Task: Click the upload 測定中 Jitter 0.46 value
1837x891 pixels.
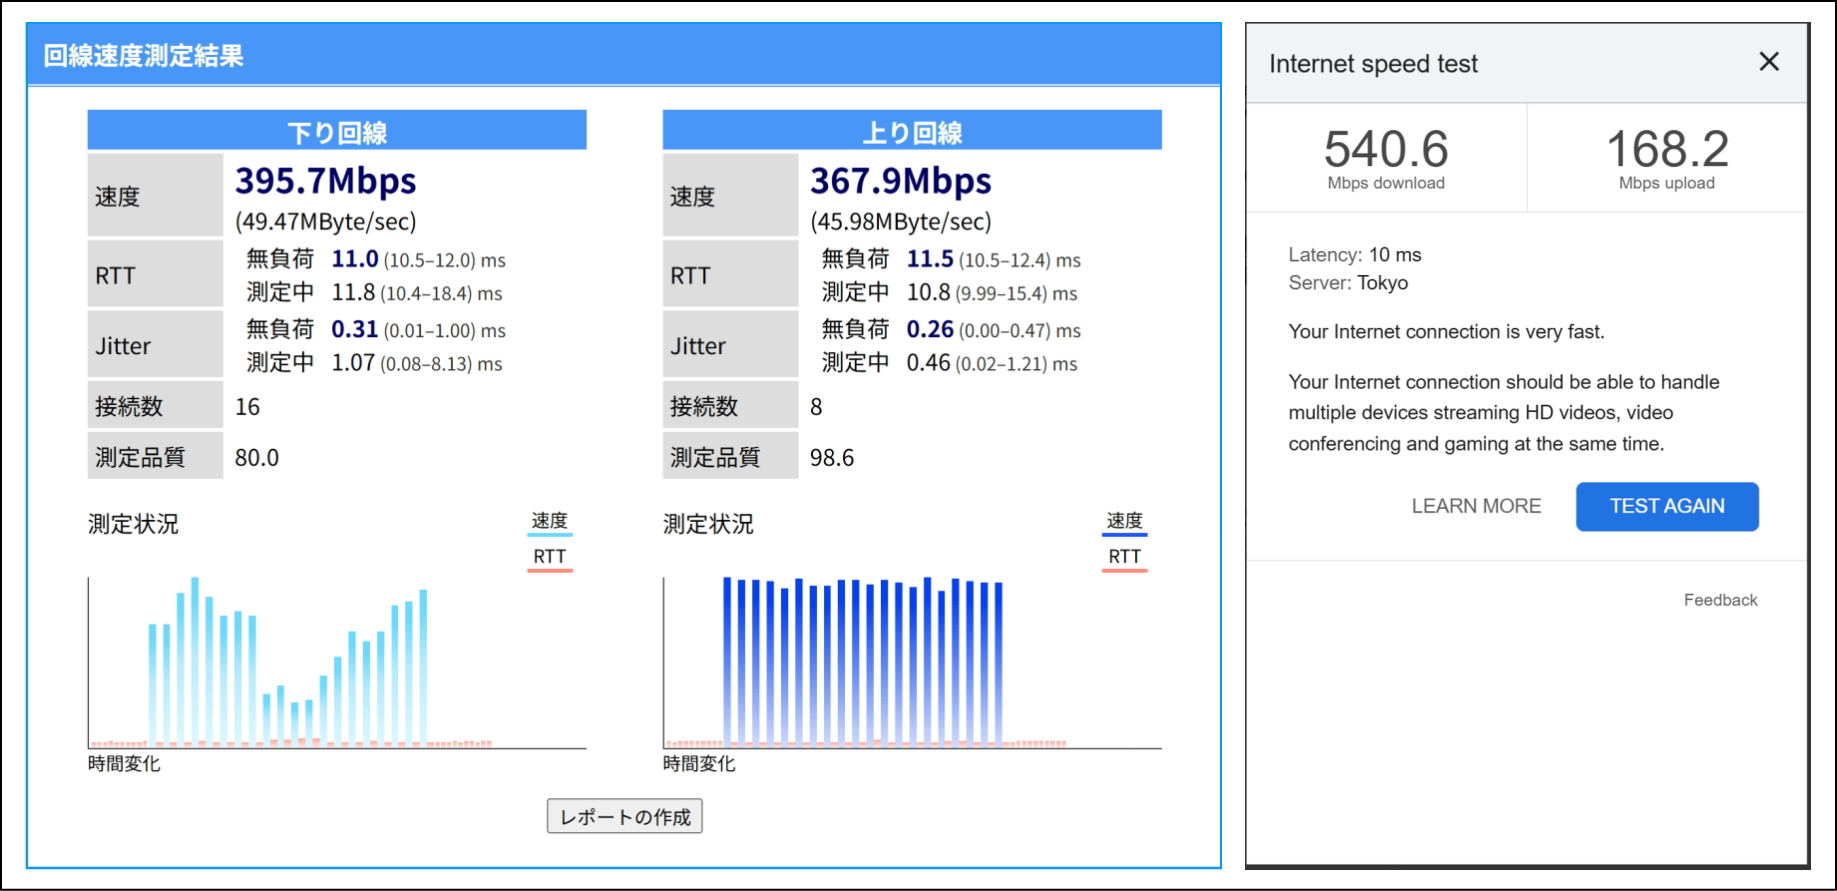Action: 928,362
